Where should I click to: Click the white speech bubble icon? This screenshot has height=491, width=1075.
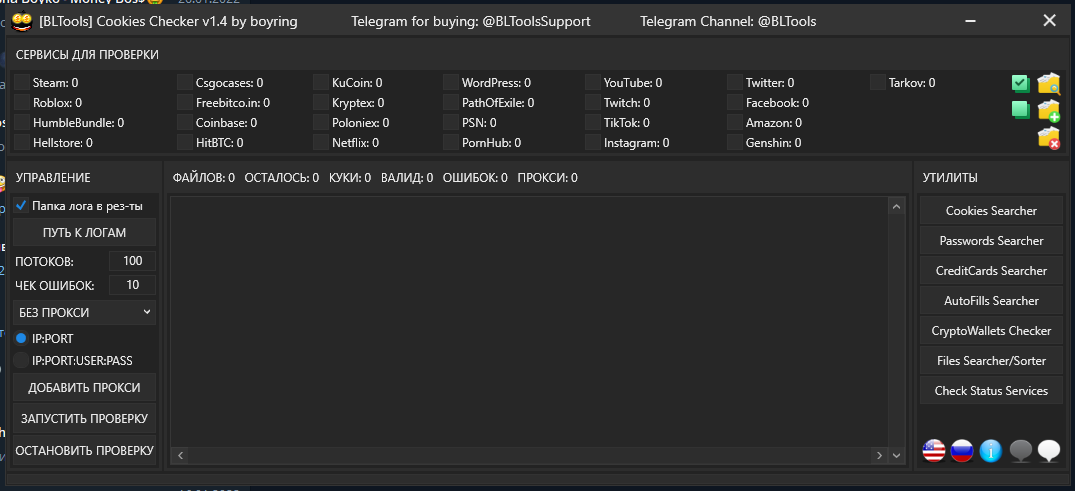[1049, 451]
